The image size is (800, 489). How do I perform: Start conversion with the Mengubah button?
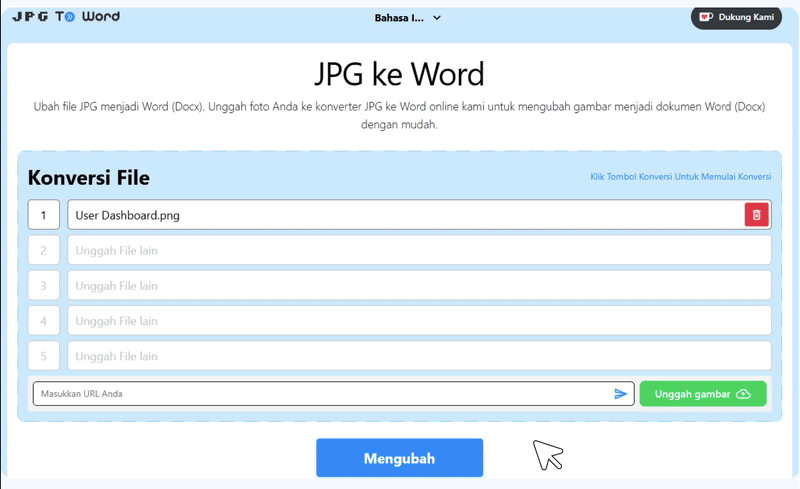399,458
